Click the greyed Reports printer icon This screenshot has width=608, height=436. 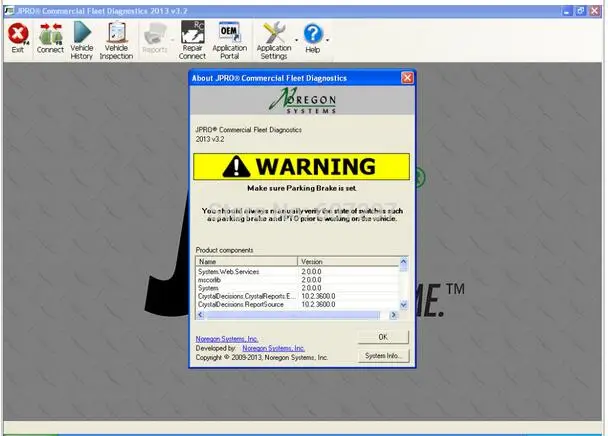click(x=155, y=34)
